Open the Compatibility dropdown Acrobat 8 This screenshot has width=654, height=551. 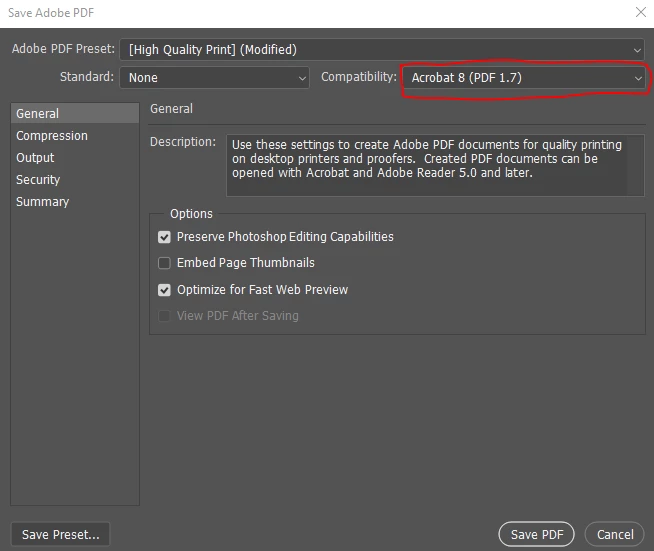[523, 78]
